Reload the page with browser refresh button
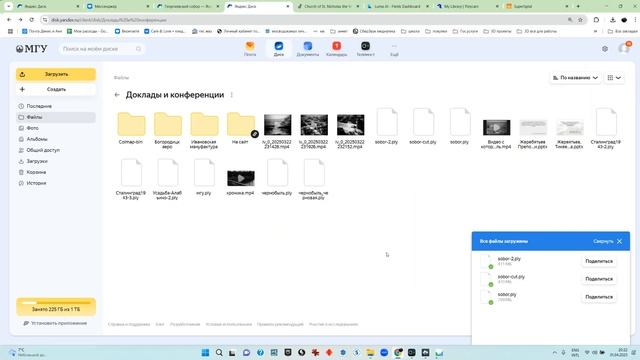Image resolution: width=640 pixels, height=360 pixels. click(x=31, y=20)
